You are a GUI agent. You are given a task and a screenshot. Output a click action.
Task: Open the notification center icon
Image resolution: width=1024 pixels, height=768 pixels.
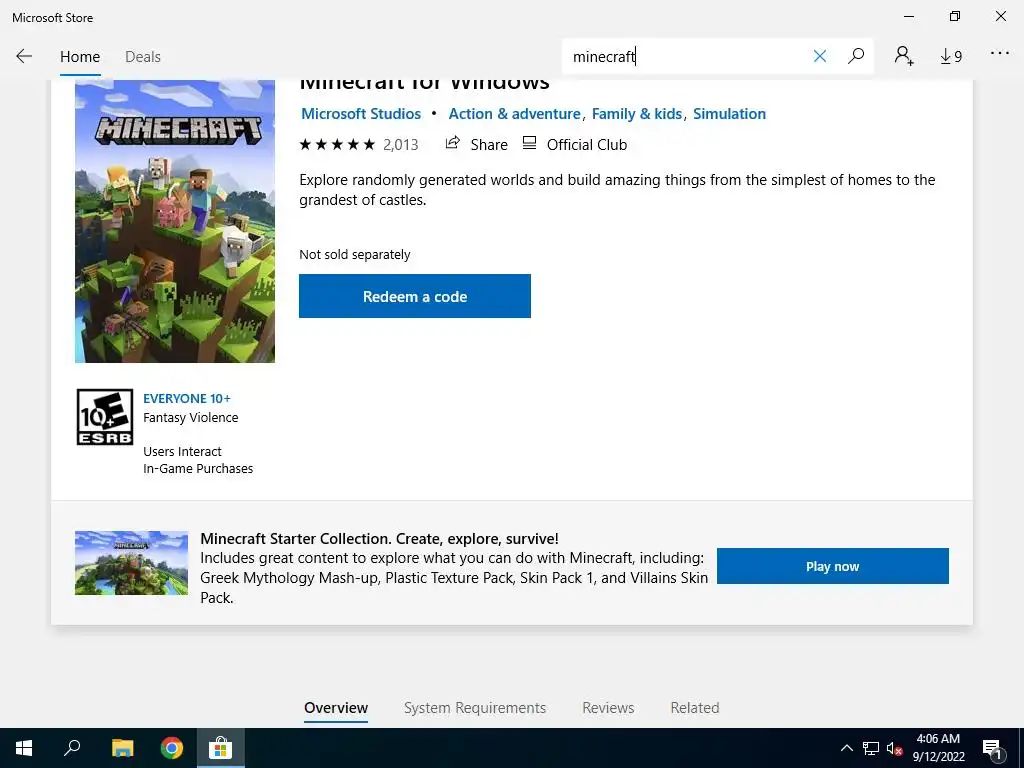coord(992,748)
